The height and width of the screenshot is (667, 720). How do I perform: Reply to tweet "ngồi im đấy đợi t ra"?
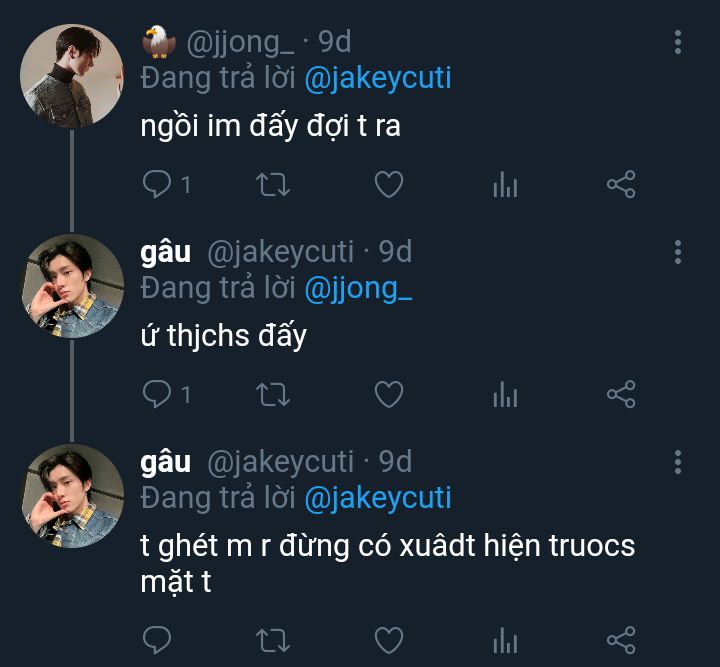pos(157,184)
